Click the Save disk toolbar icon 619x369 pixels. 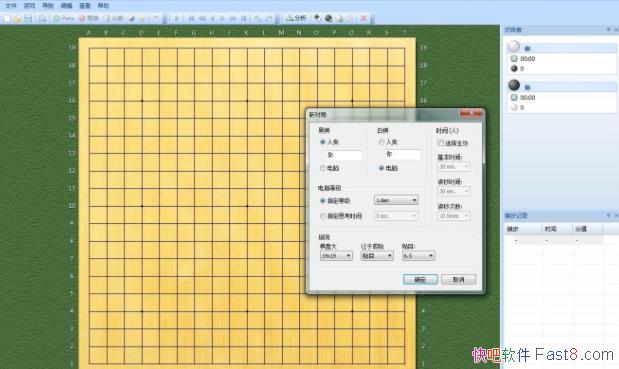[28, 19]
